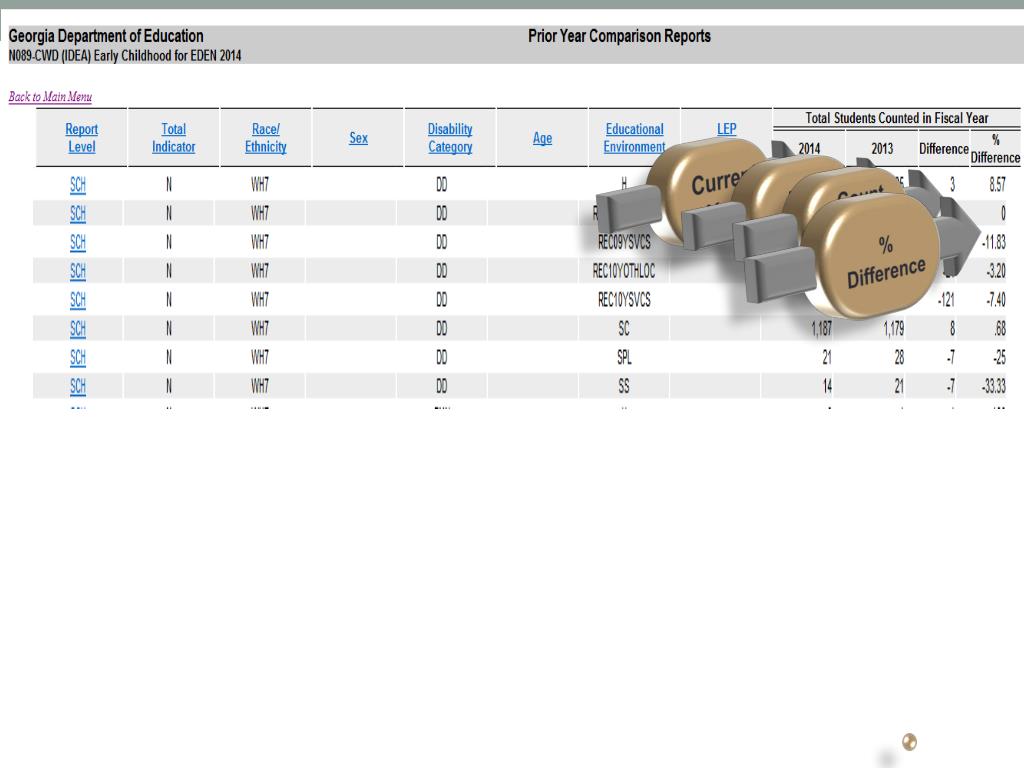Click the -33.33 percent difference value
This screenshot has height=768, width=1024.
[x=993, y=386]
